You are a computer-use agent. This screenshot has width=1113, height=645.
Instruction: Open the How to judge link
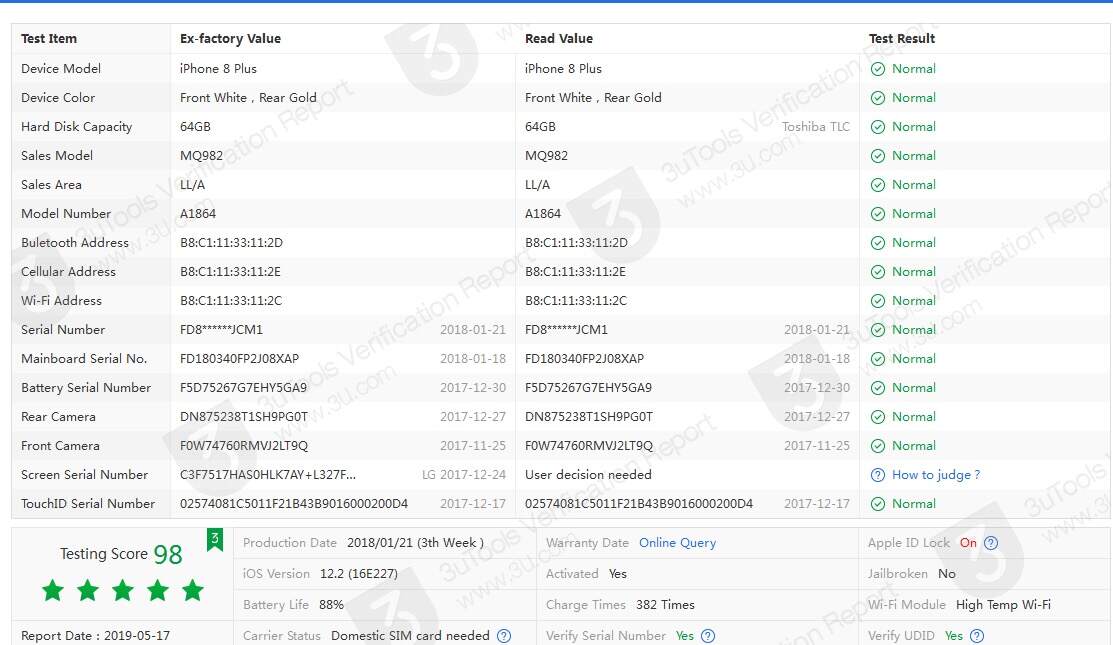click(x=935, y=475)
